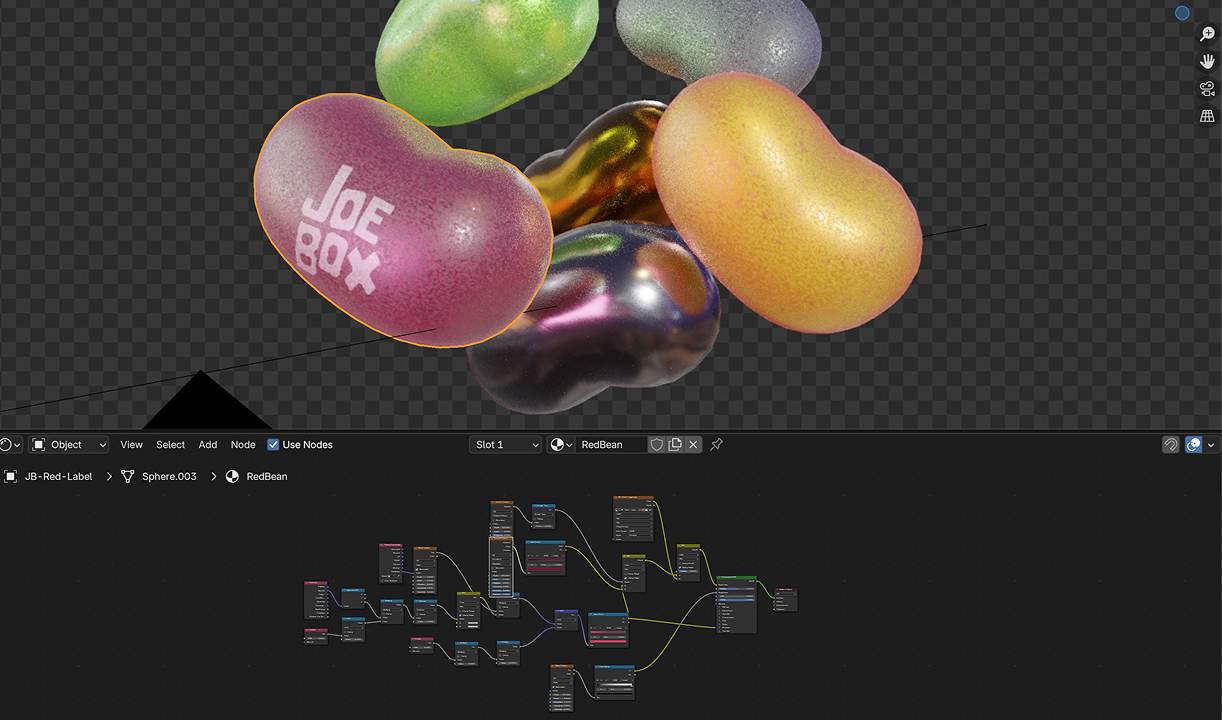
Task: Click the material sphere icon beside breadcrumb RedBean
Action: 232,477
